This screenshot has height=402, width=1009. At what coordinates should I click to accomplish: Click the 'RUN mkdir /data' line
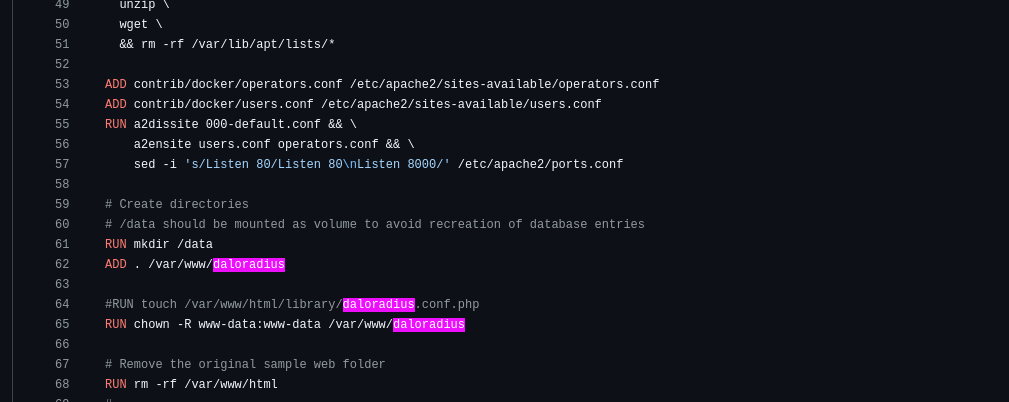[159, 244]
